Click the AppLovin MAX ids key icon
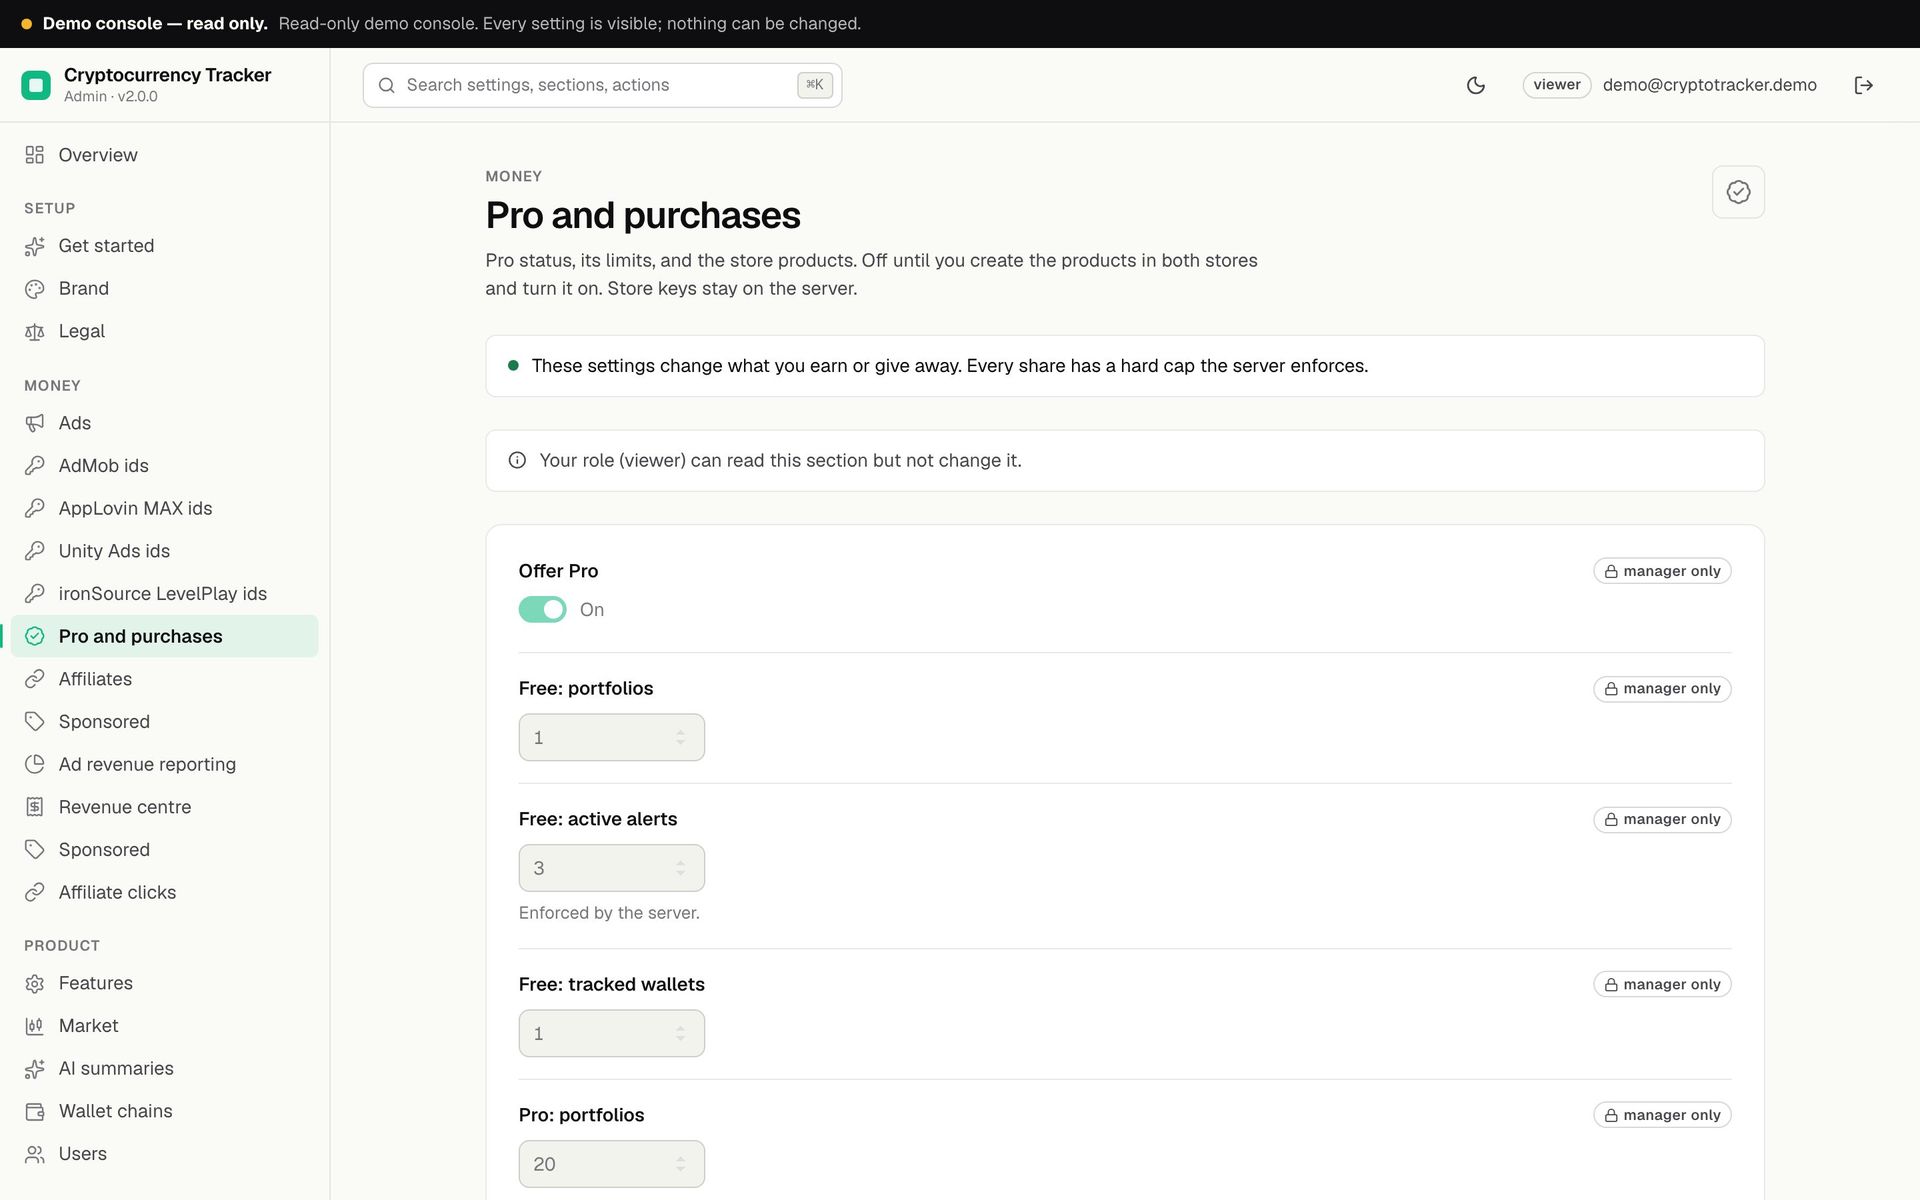This screenshot has width=1920, height=1200. [x=35, y=509]
